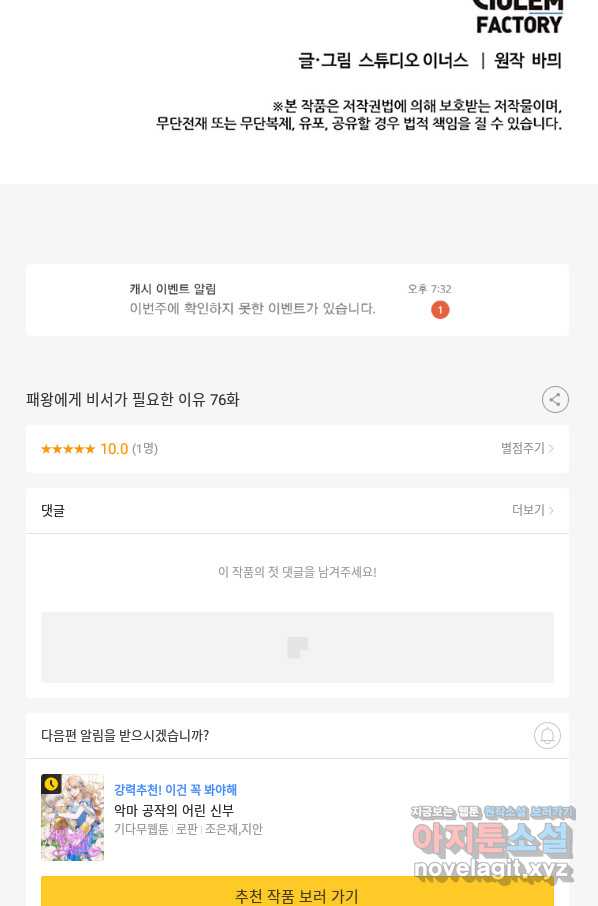Screen dimensions: 598x906
Task: Click the clock badge on cover thumbnail
Action: point(51,784)
